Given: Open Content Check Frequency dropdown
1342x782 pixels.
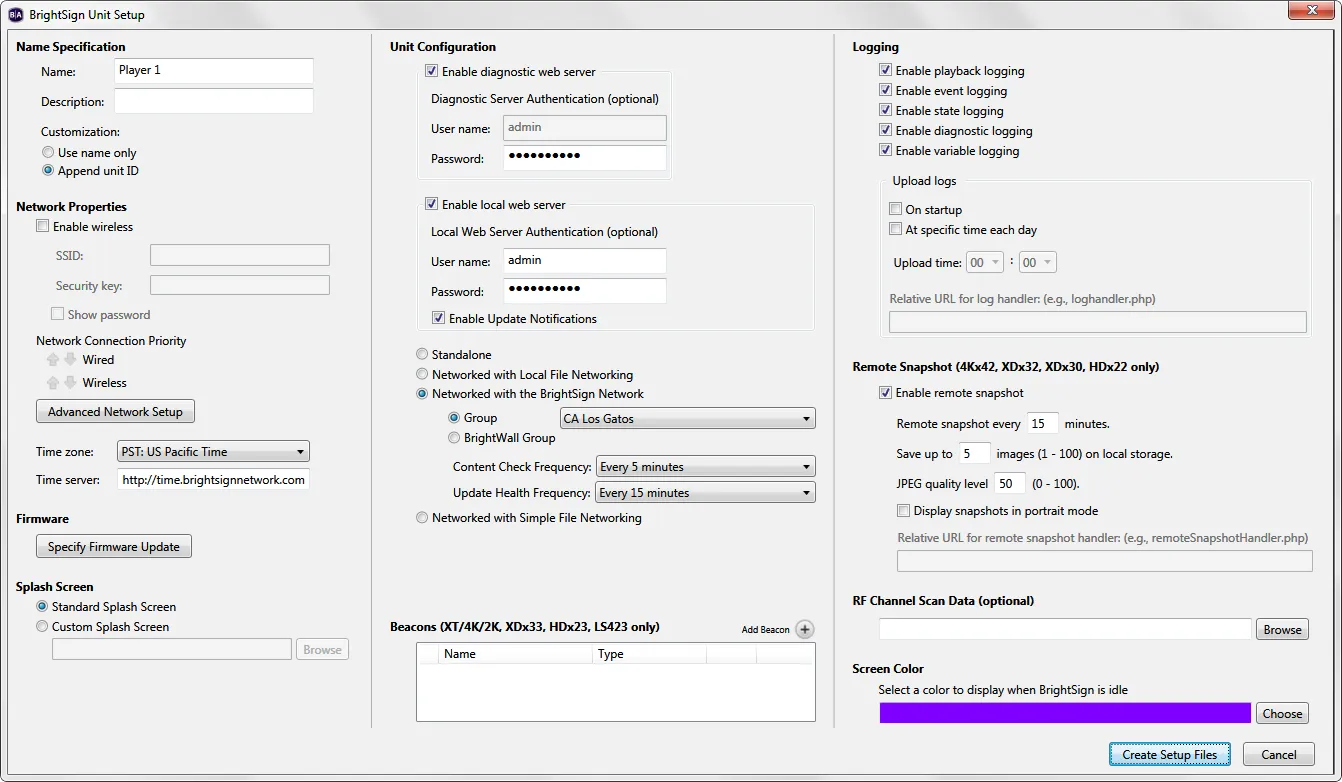Looking at the screenshot, I should (705, 467).
